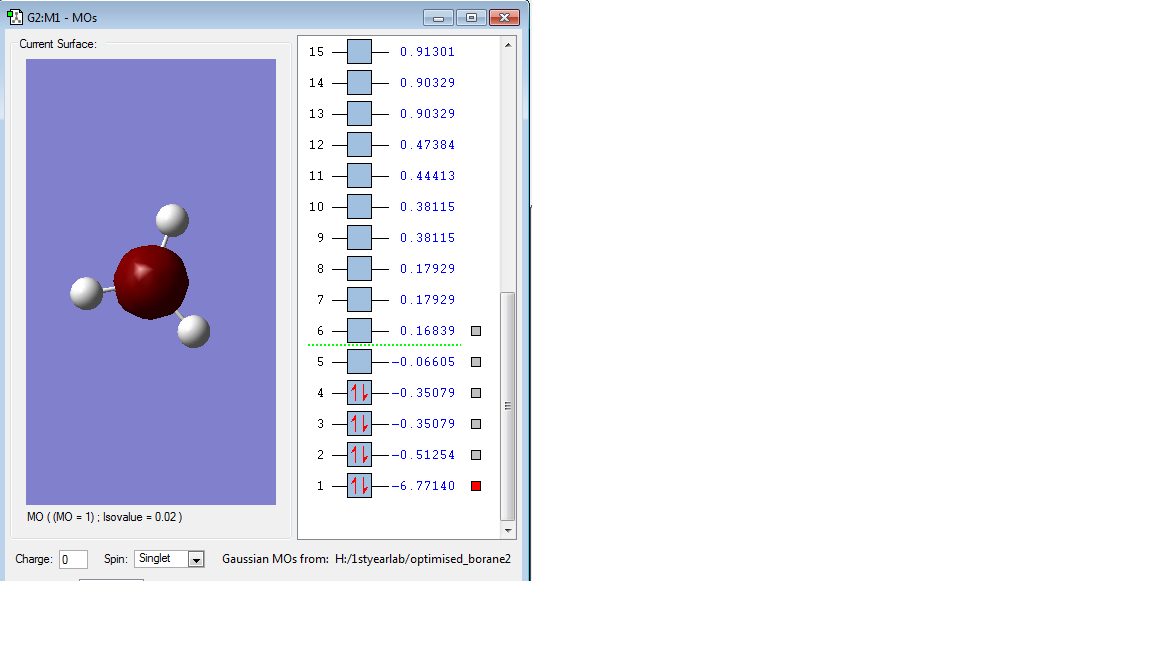Click energy value -0.51254
1152x648 pixels.
click(x=423, y=454)
